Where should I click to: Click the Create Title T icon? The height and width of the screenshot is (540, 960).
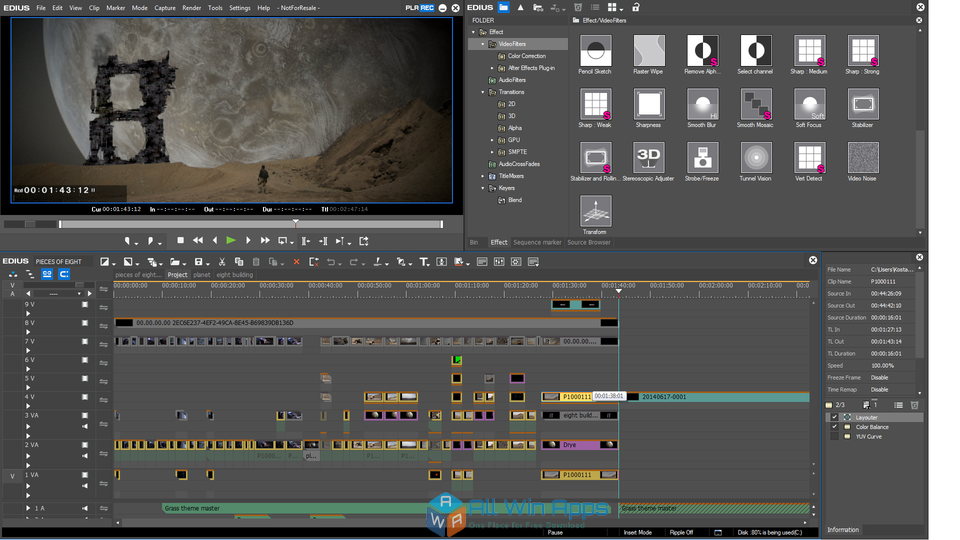(424, 262)
